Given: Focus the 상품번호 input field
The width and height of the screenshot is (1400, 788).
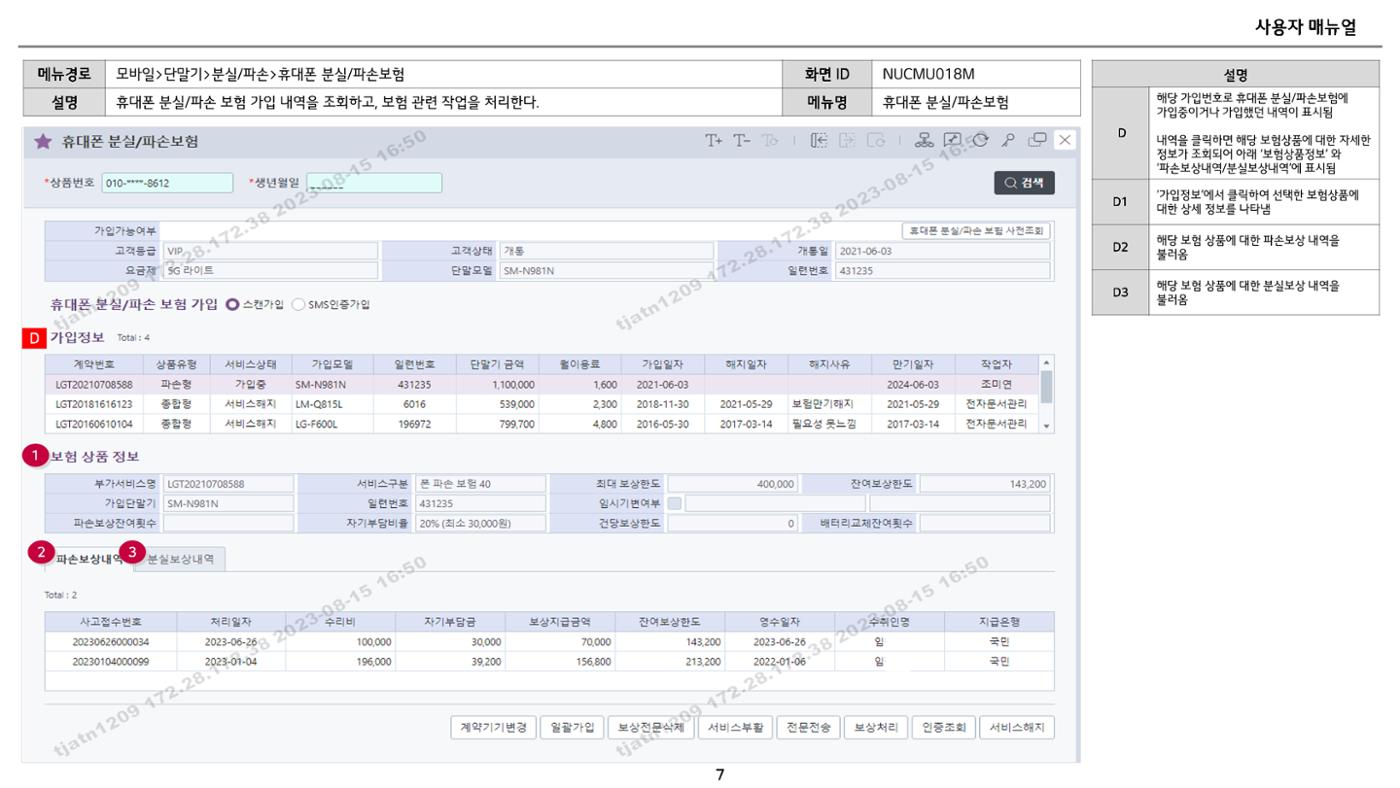Looking at the screenshot, I should point(167,183).
